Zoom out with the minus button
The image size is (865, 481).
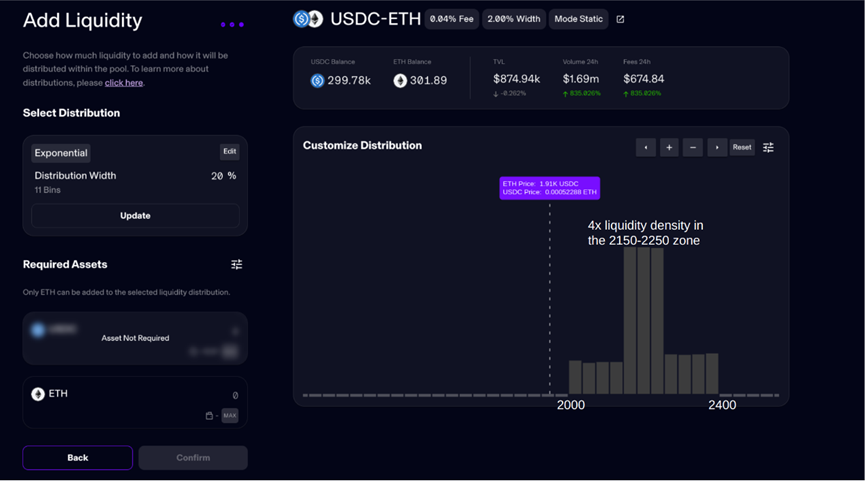click(693, 147)
